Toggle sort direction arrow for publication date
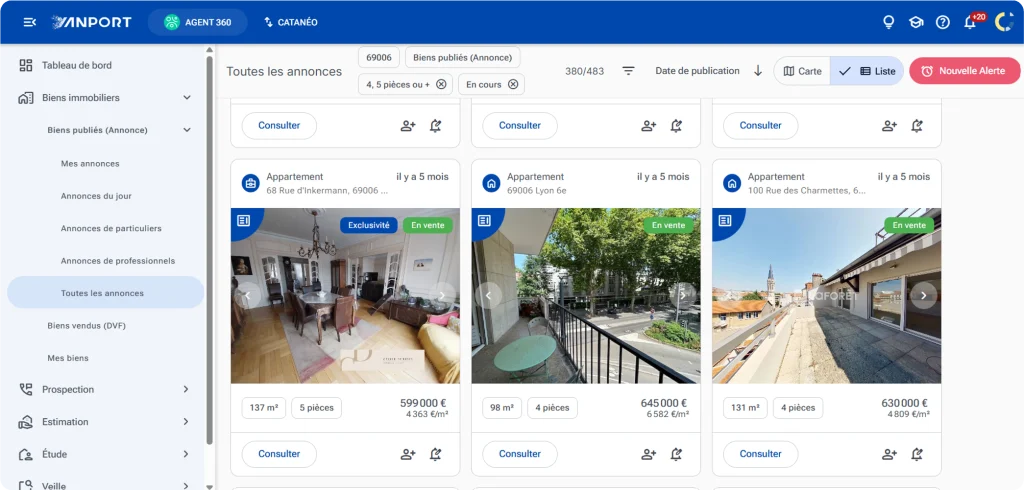Viewport: 1024px width, 490px height. point(757,71)
